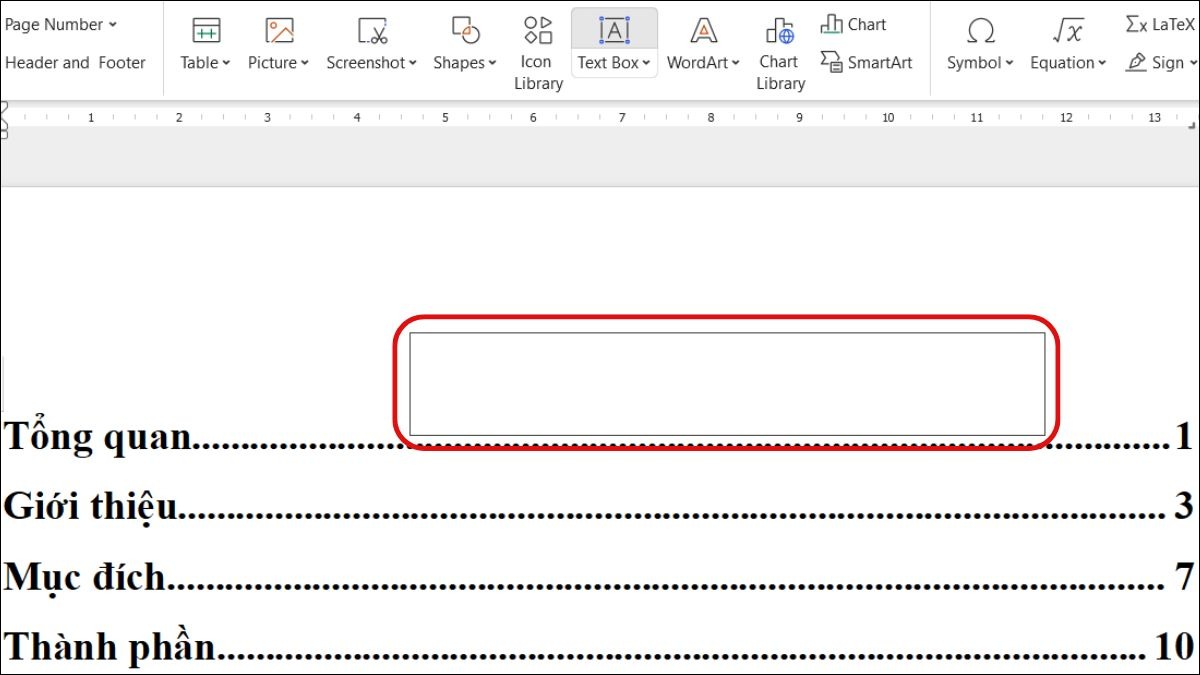
Task: Expand the Picture dropdown label
Action: coord(279,62)
